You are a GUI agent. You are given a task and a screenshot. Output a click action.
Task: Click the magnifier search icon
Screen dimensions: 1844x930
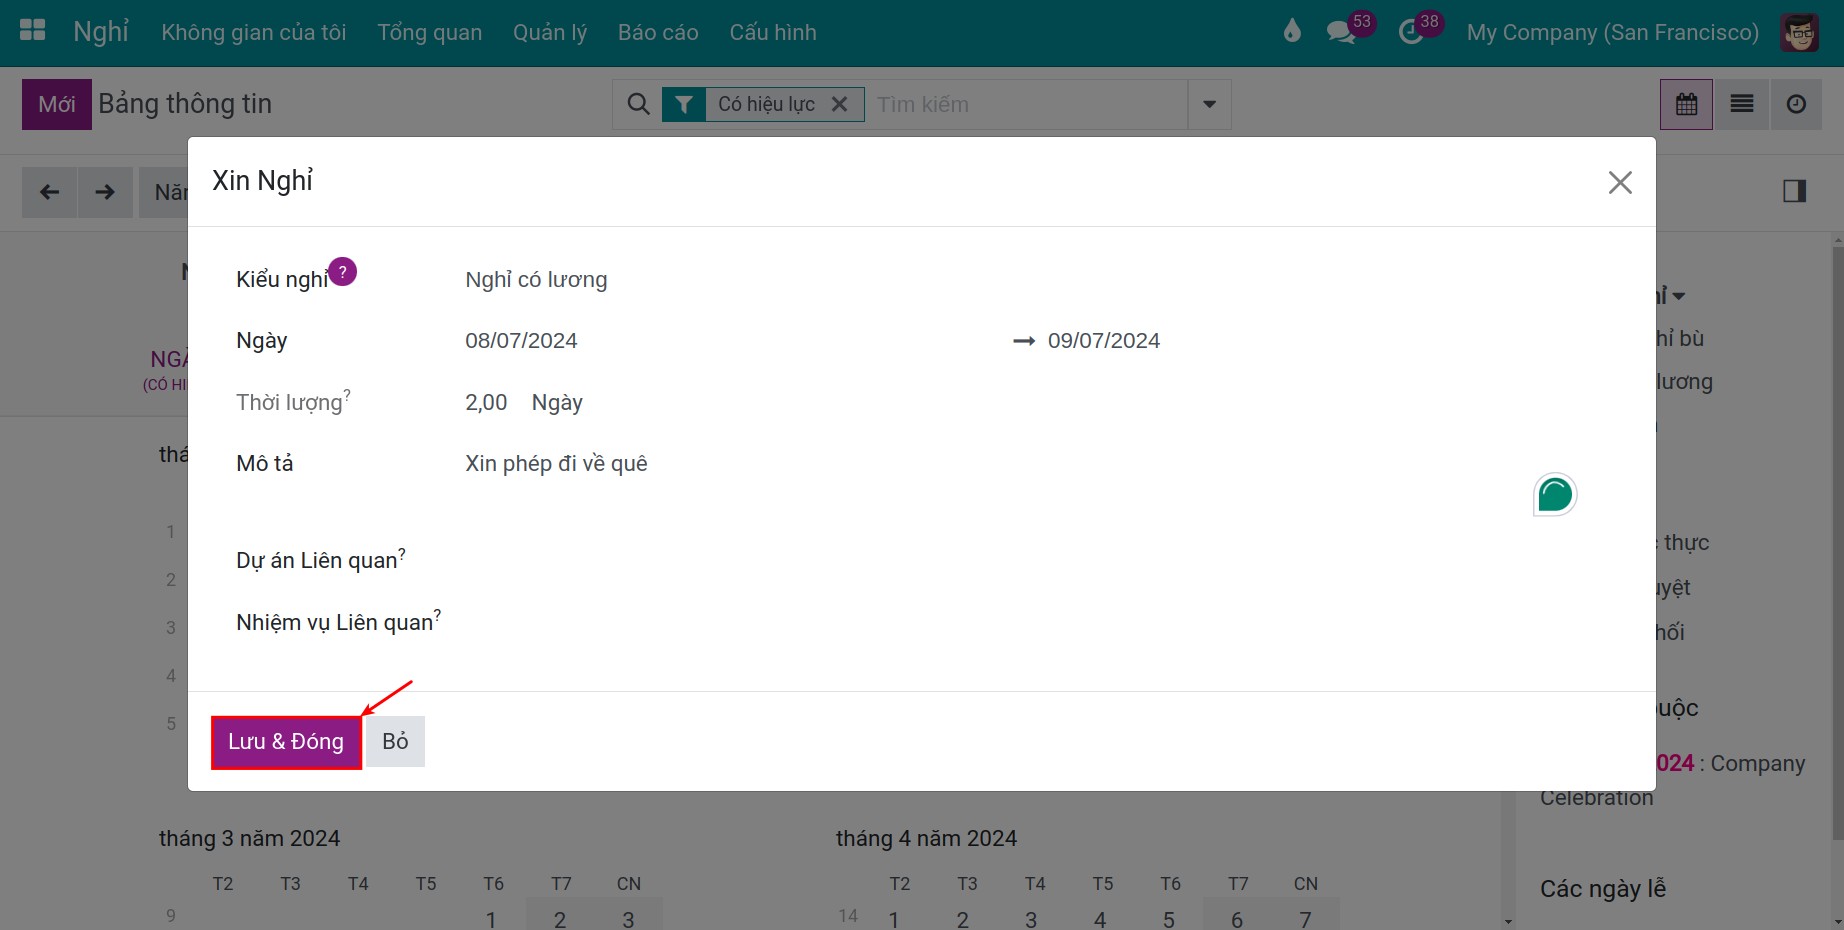(x=638, y=104)
